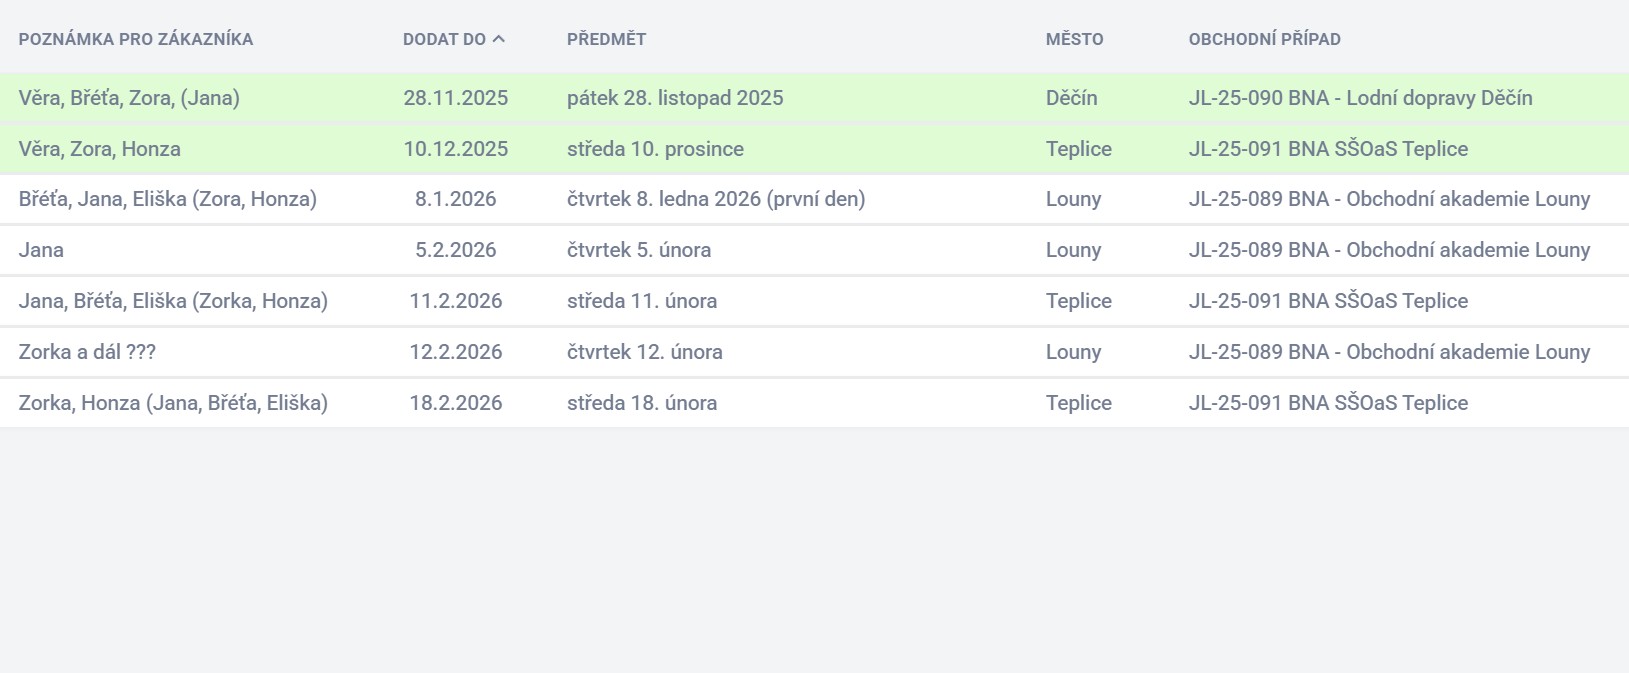Click the sort arrow next to Dodat do
This screenshot has width=1629, height=673.
pyautogui.click(x=499, y=39)
